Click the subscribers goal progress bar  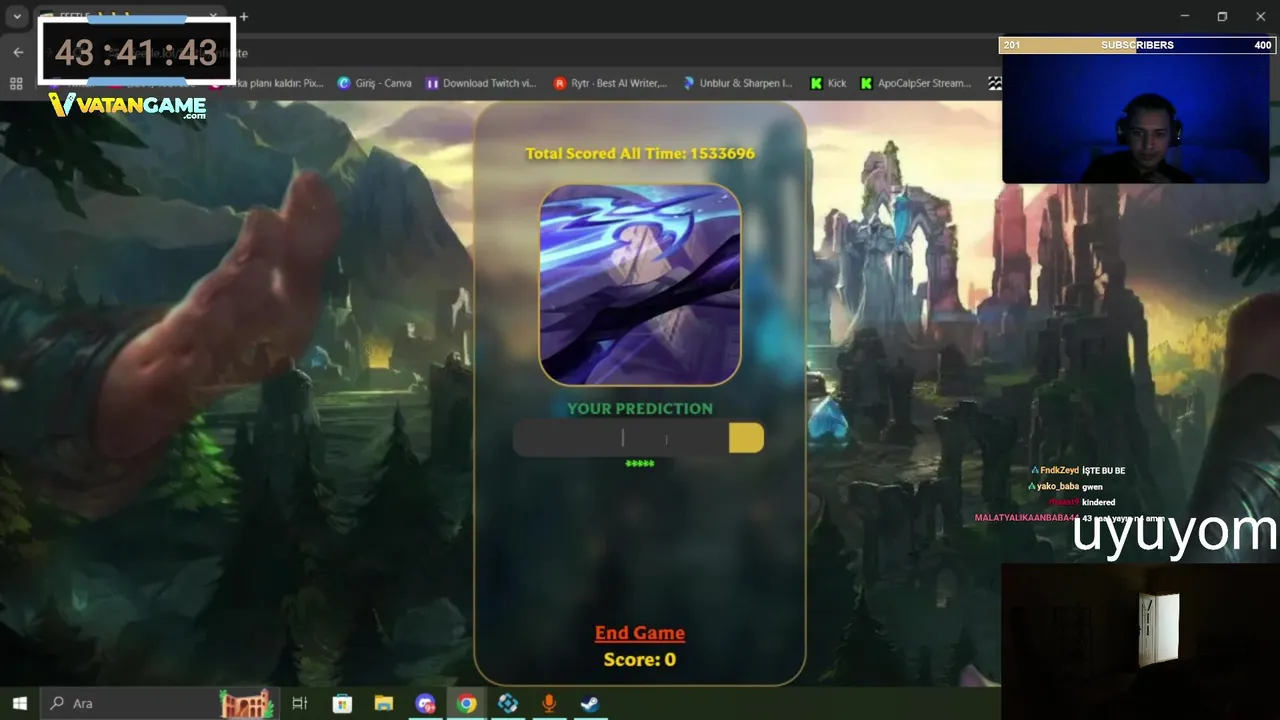tap(1138, 45)
